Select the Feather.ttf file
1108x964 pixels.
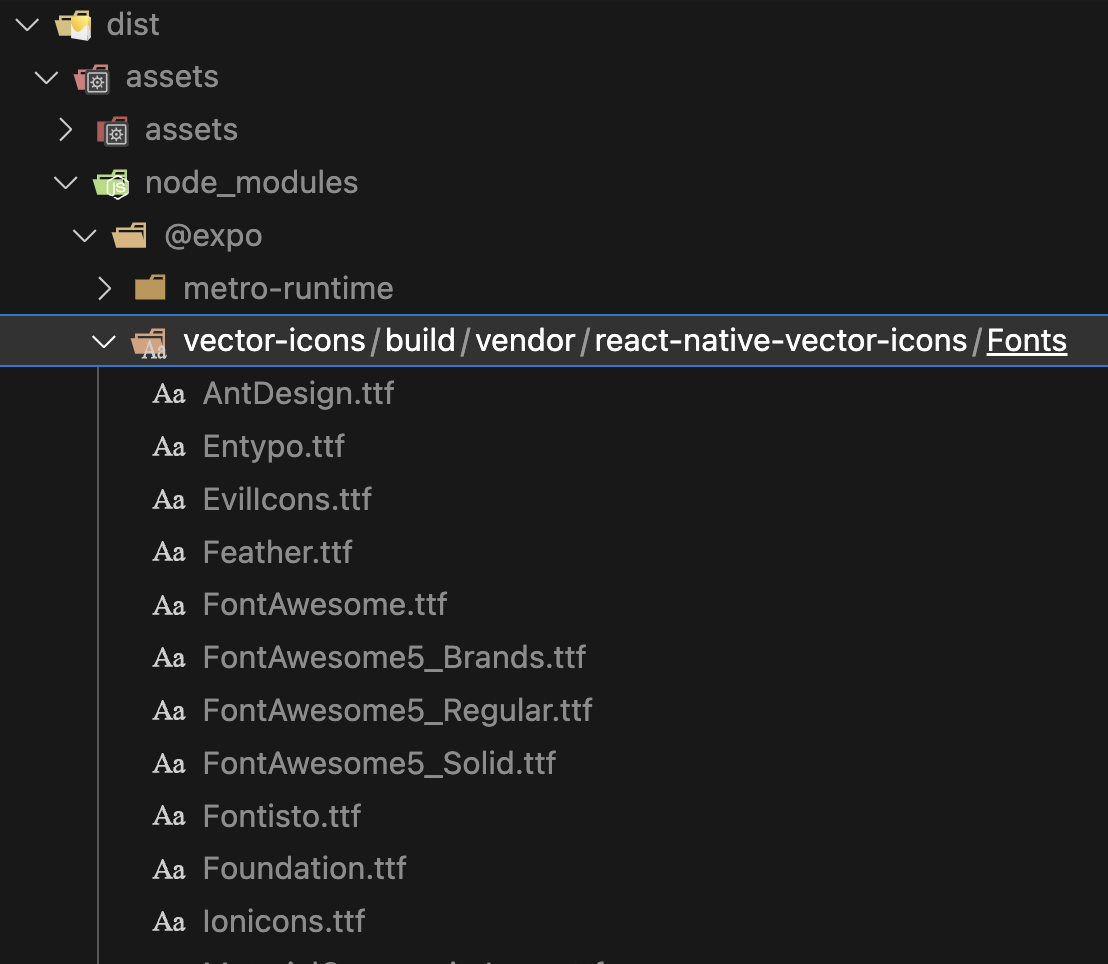coord(277,551)
